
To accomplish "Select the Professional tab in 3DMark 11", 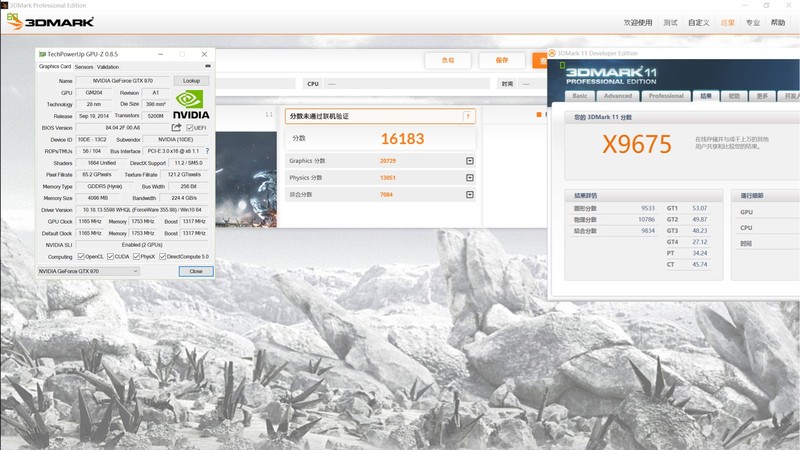I will coord(666,96).
